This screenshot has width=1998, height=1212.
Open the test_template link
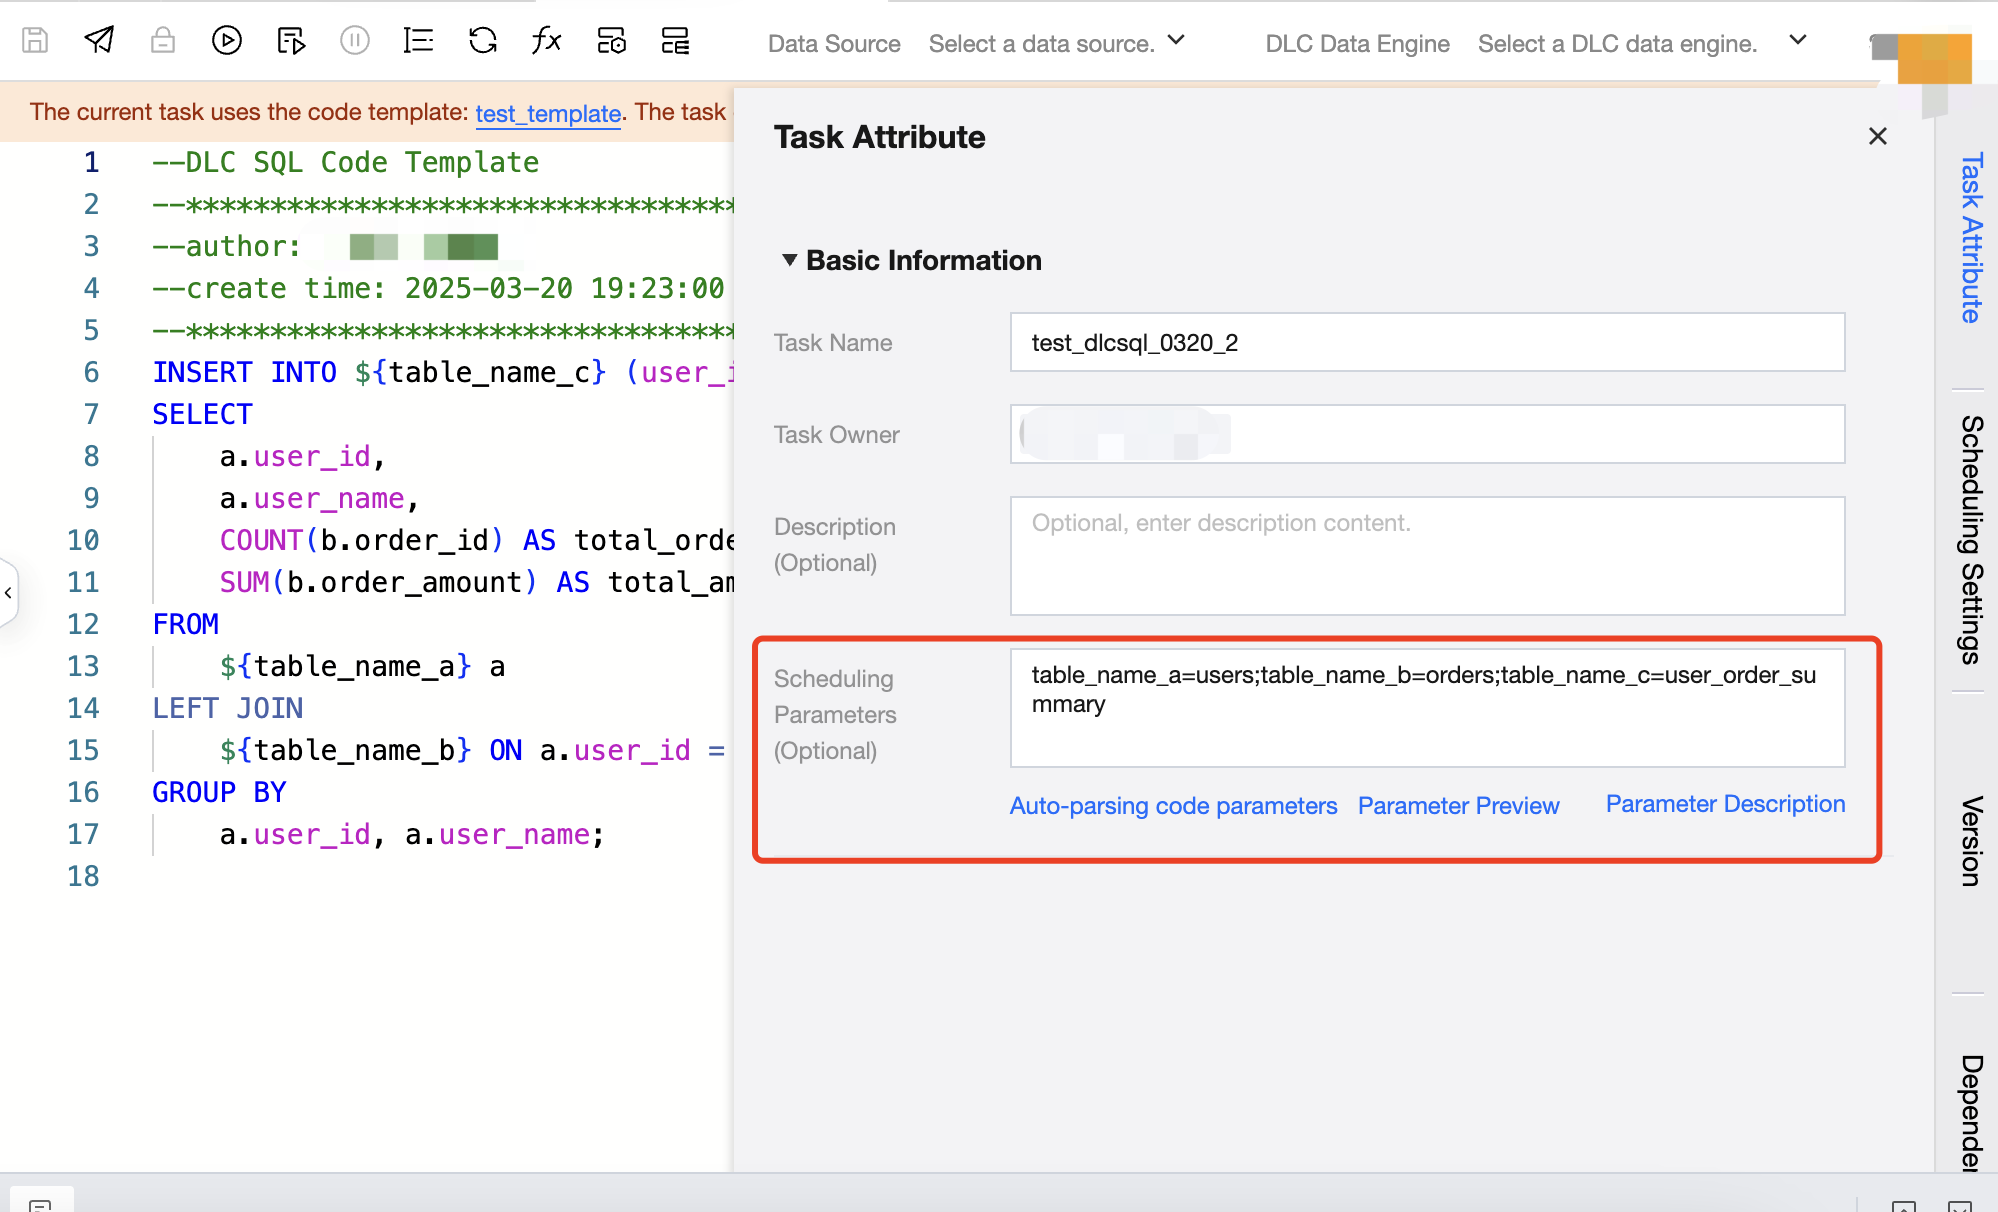pos(548,113)
